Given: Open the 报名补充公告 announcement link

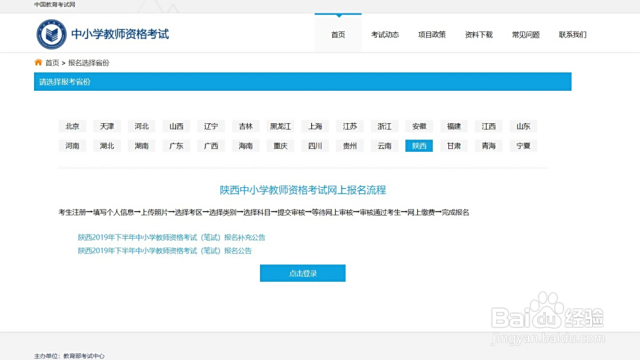Looking at the screenshot, I should [171, 238].
